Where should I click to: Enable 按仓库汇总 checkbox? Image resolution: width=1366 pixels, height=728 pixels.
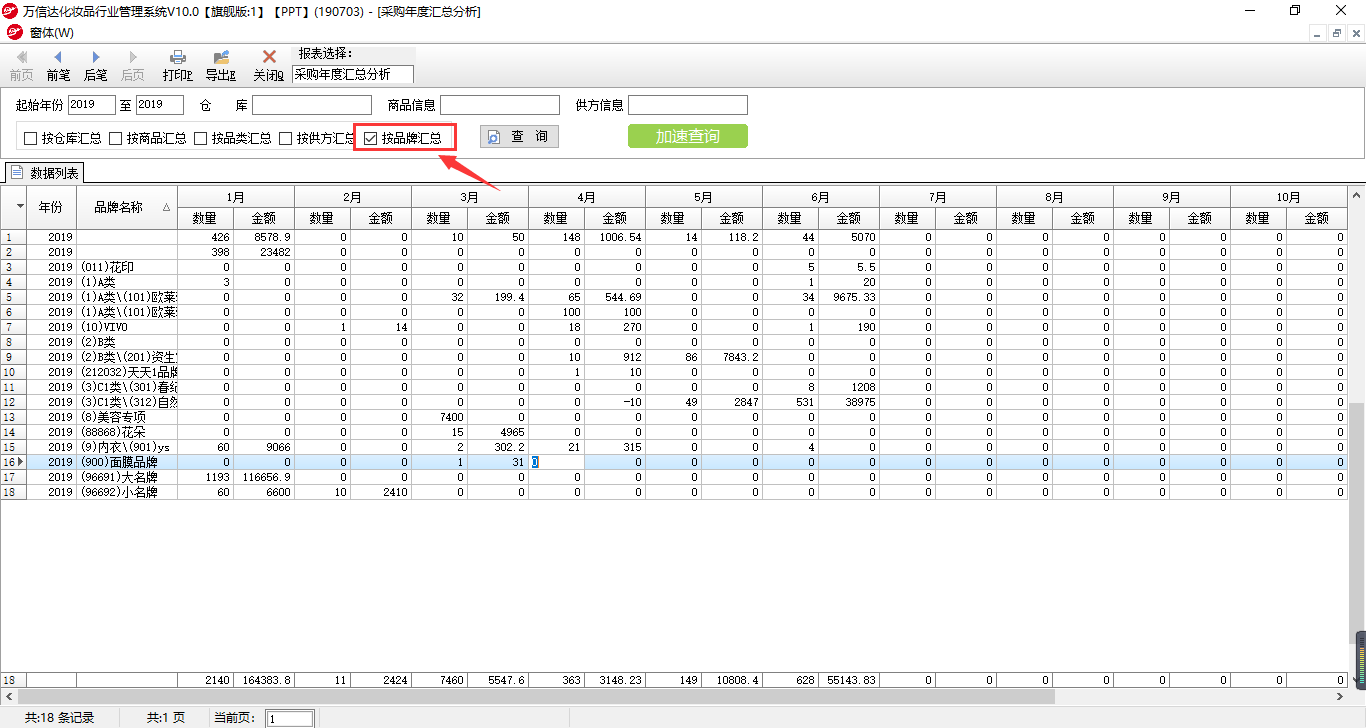click(31, 138)
